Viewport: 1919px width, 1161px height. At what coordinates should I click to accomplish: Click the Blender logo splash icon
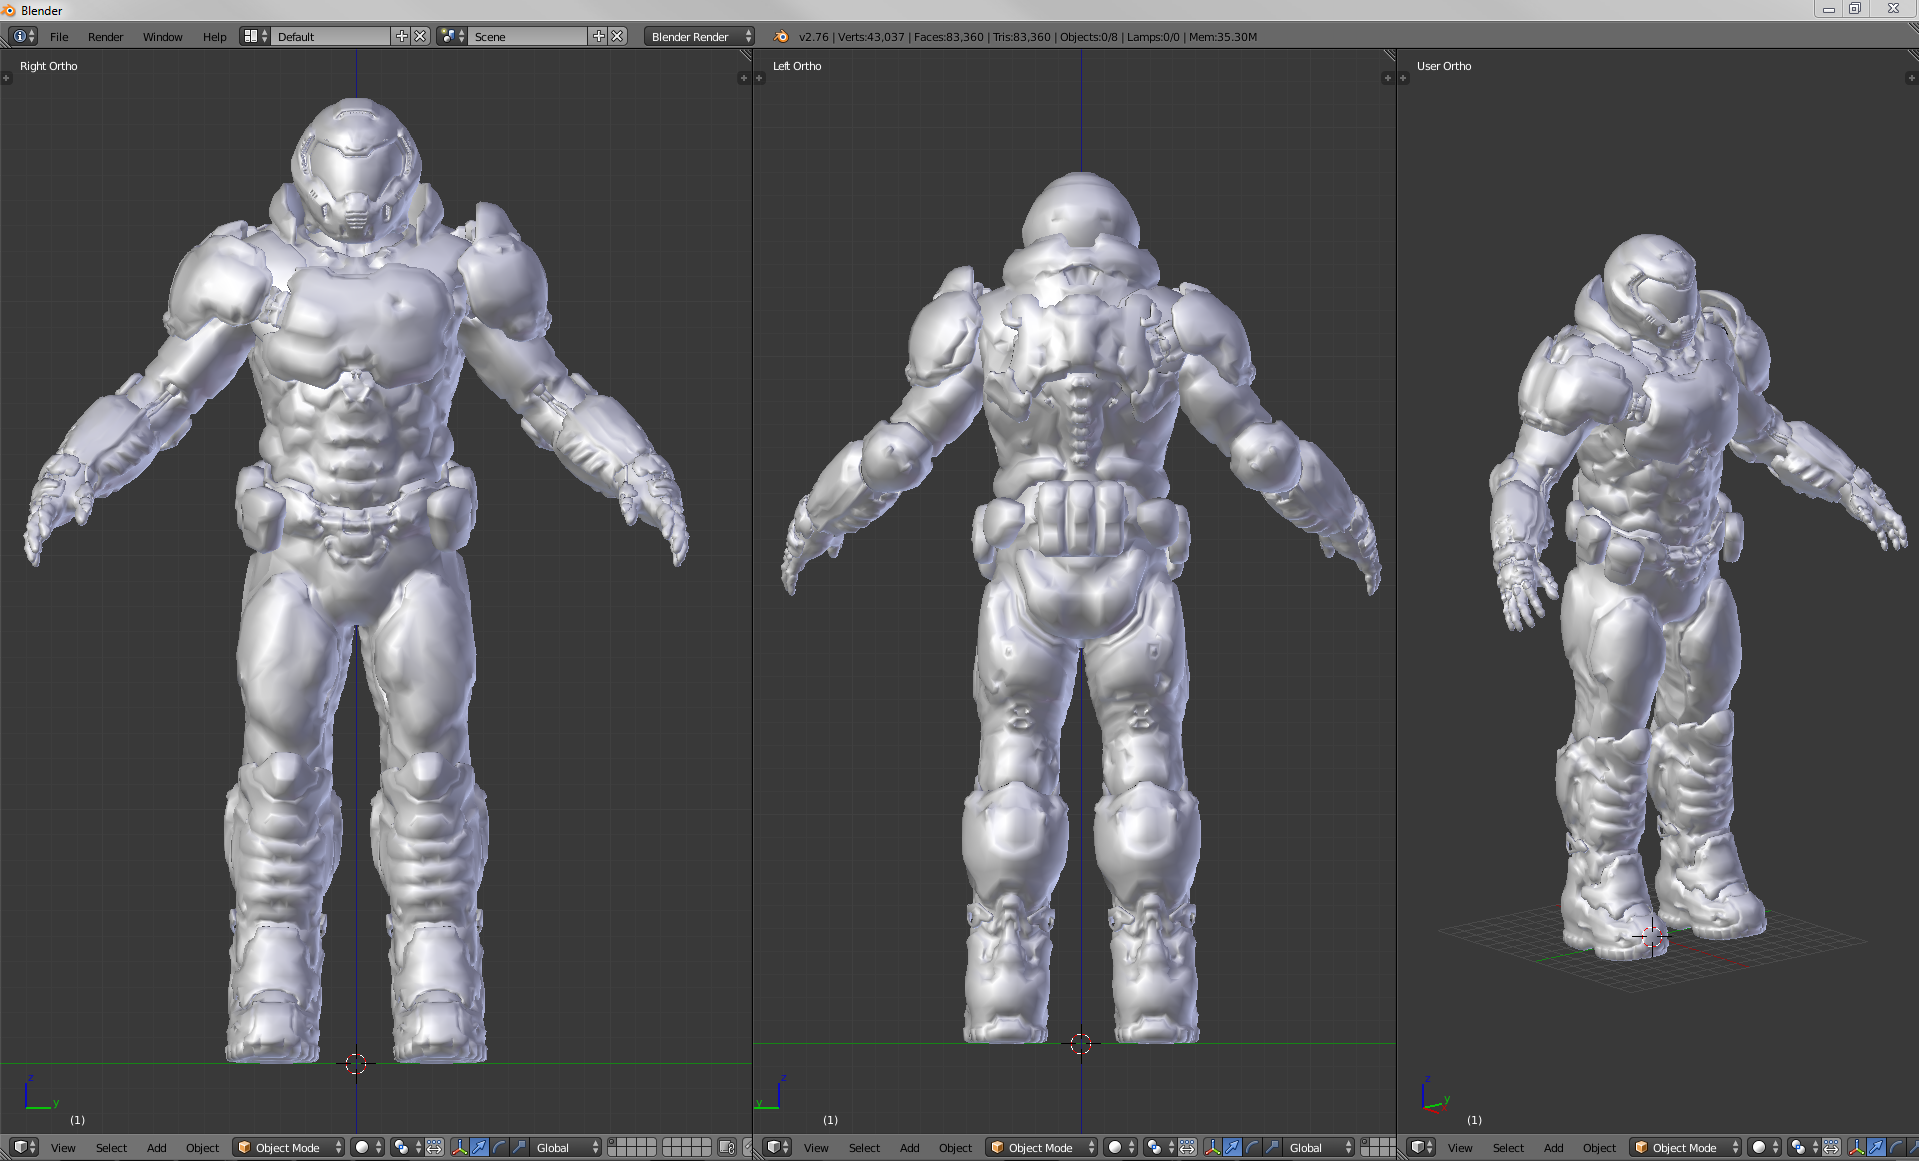coord(781,36)
